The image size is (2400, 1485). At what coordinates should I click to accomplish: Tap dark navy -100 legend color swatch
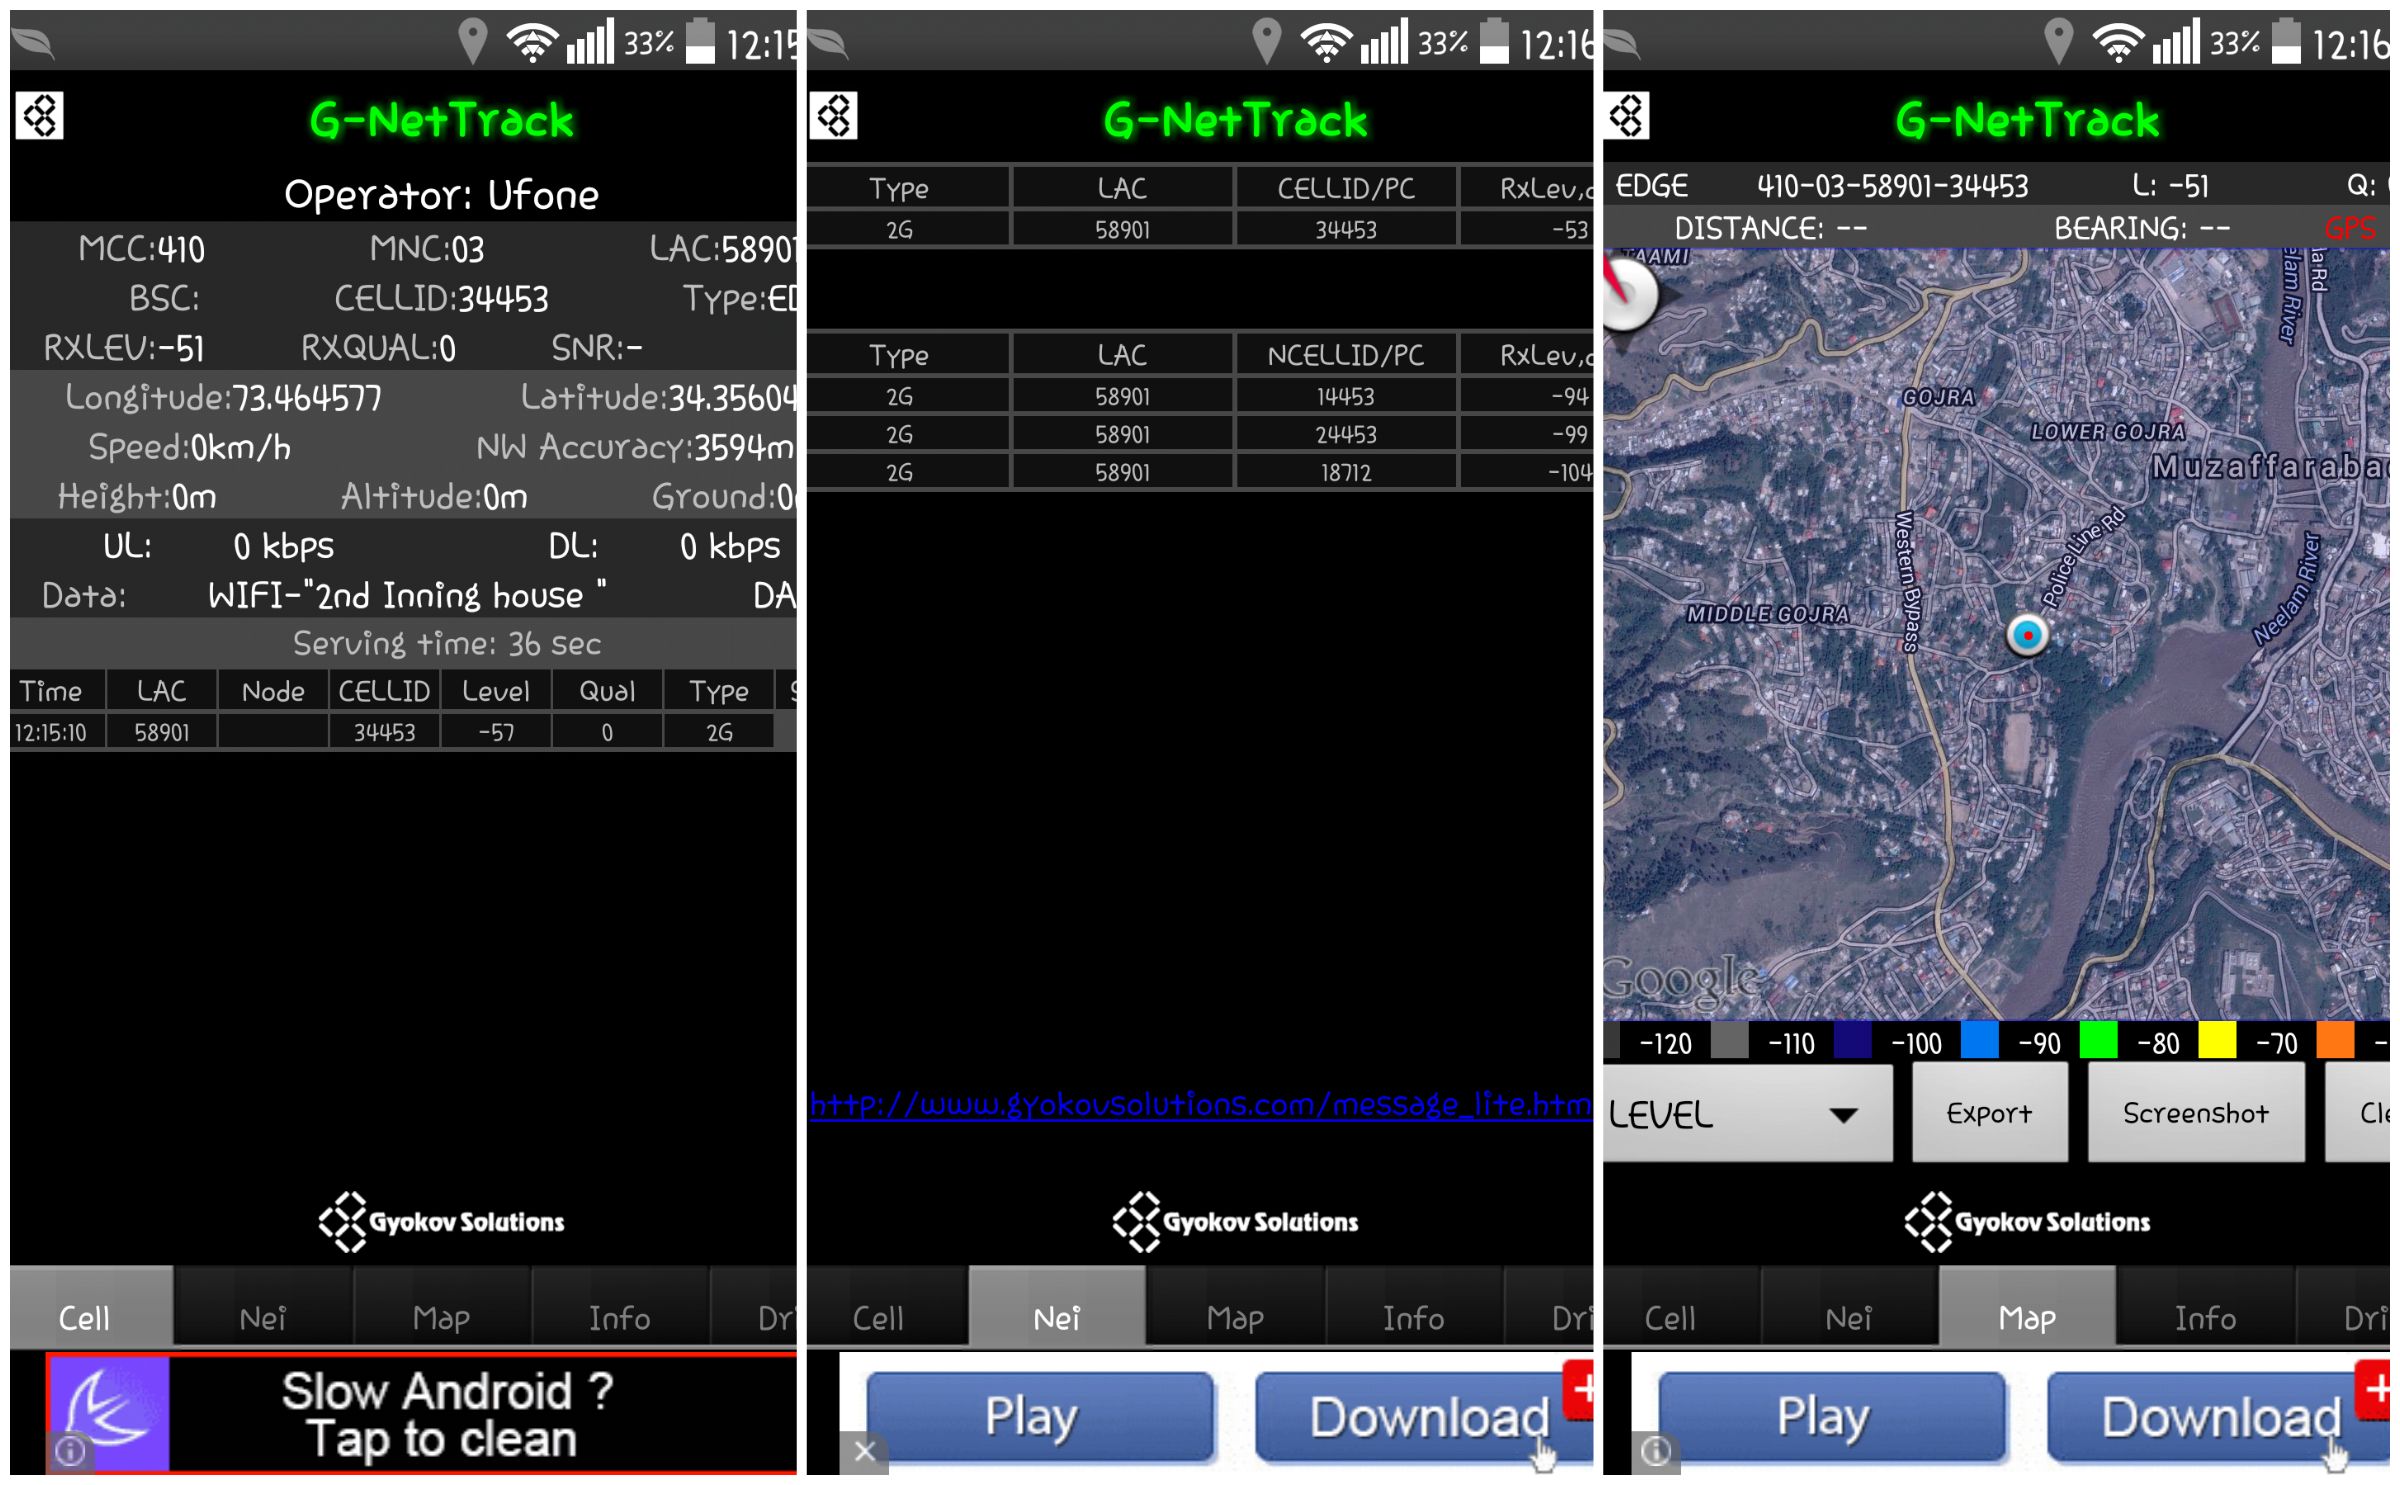pos(1853,1041)
